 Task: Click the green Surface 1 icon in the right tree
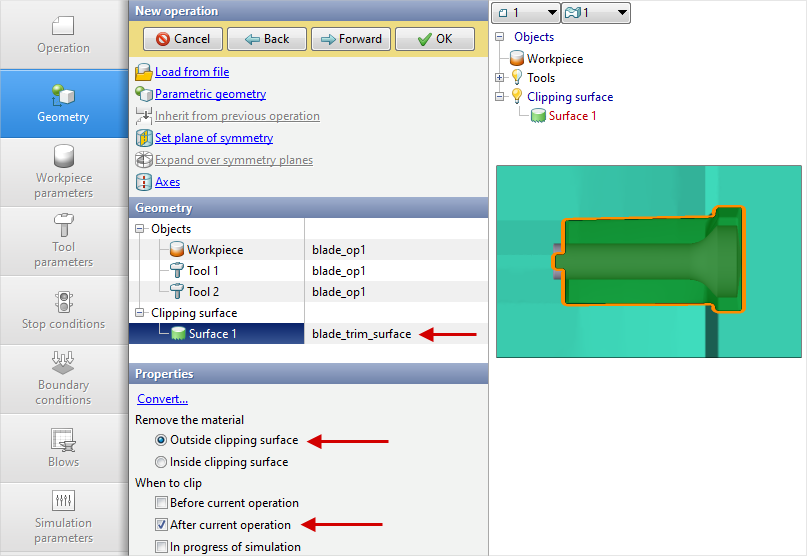tap(538, 116)
